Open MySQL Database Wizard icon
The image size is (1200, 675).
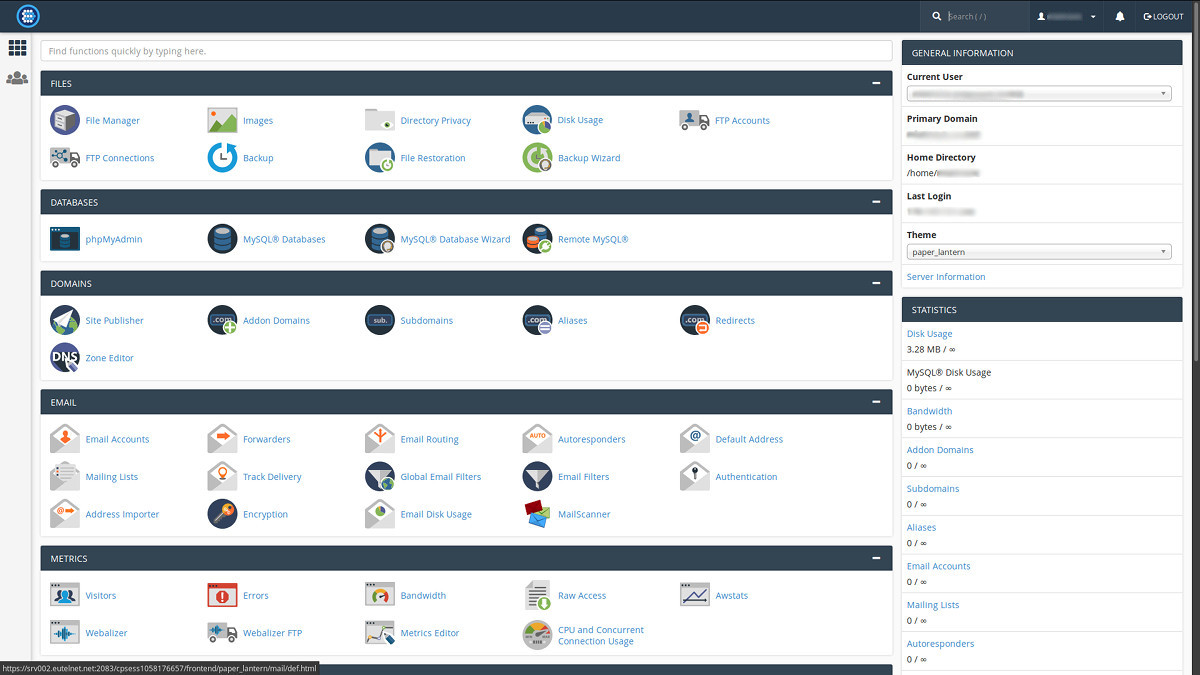click(x=380, y=239)
